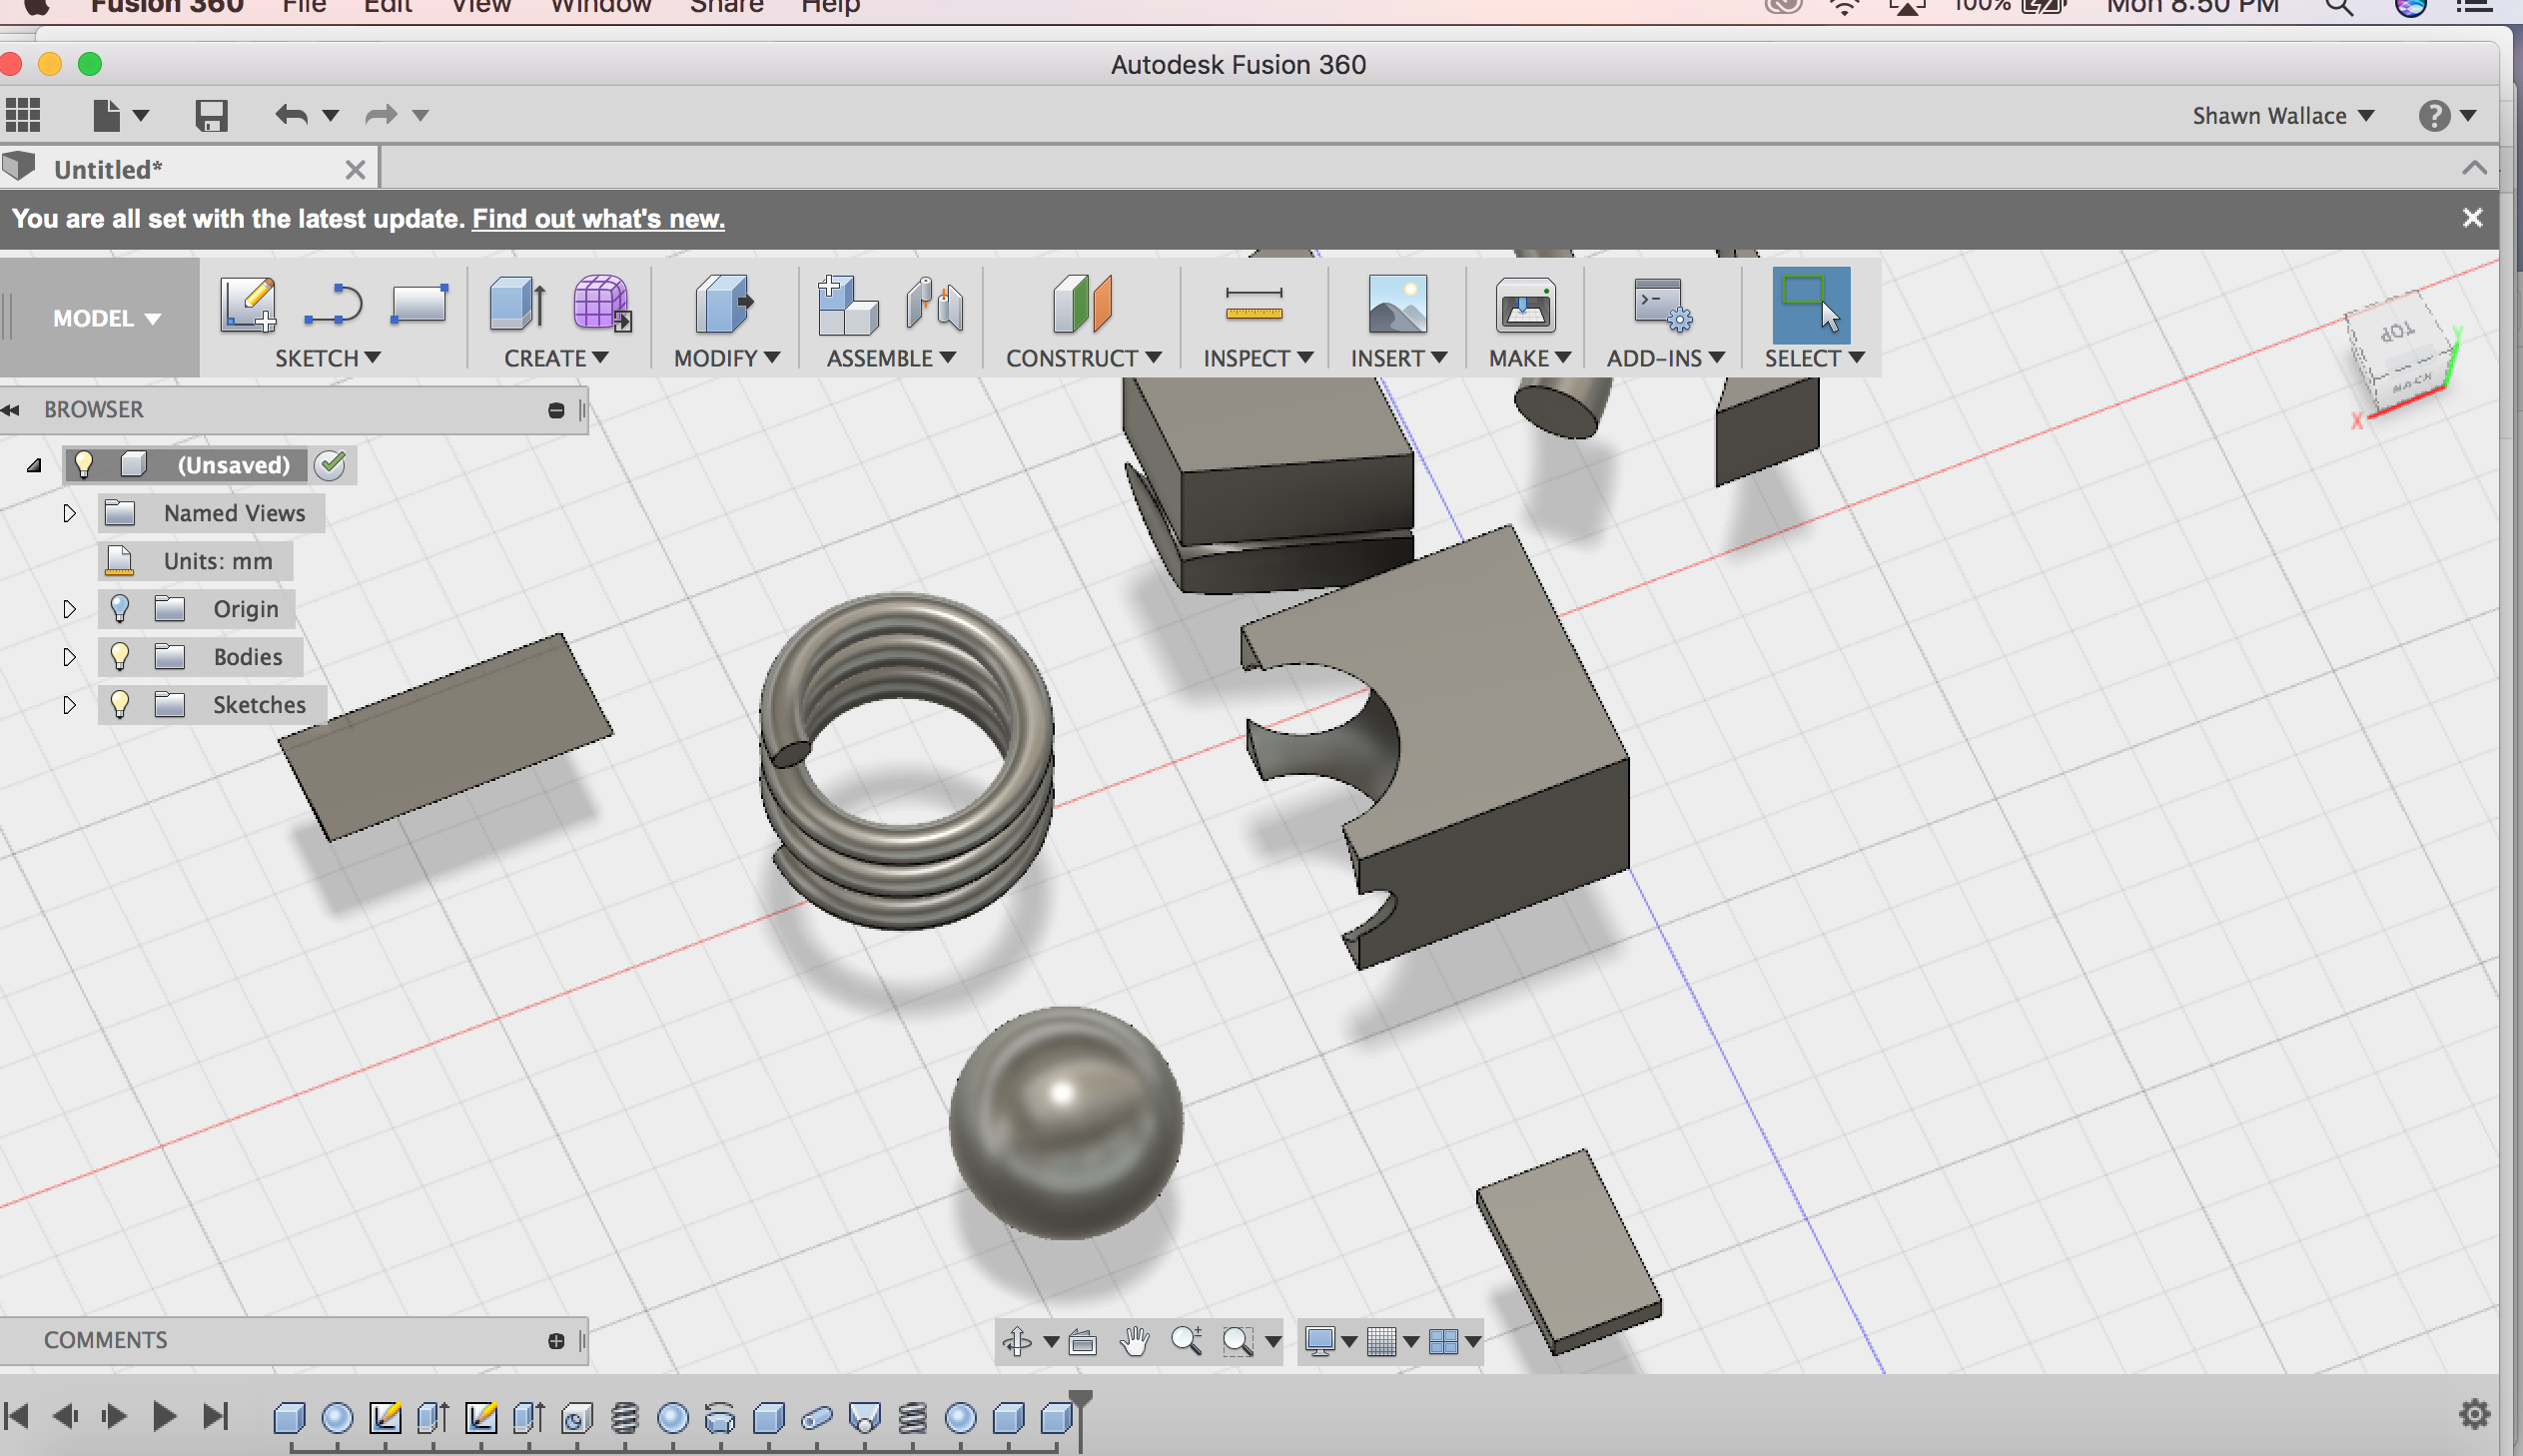Open the MODIFY dropdown menu
This screenshot has width=2523, height=1456.
(727, 358)
